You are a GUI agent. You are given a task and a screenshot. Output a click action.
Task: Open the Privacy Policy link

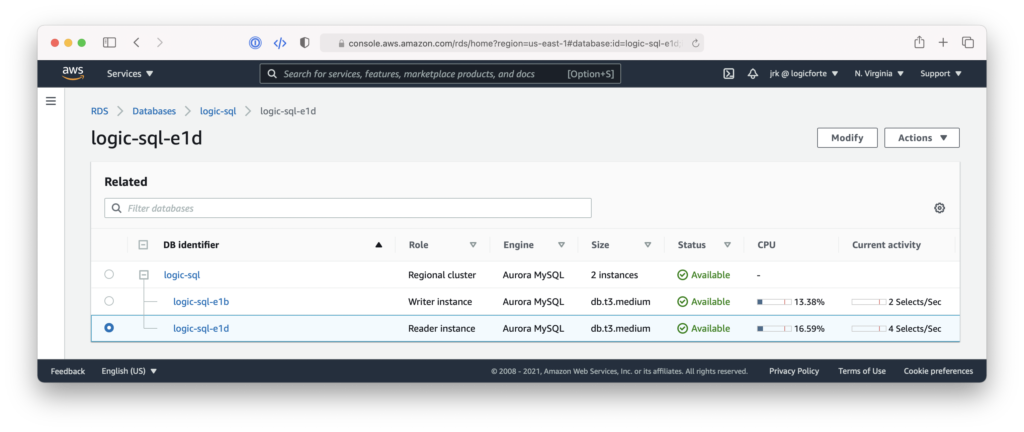793,371
